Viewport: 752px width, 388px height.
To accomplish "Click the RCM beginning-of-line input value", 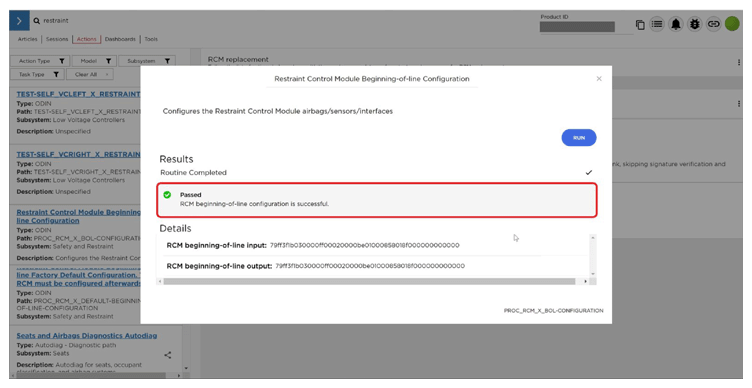I will [364, 245].
